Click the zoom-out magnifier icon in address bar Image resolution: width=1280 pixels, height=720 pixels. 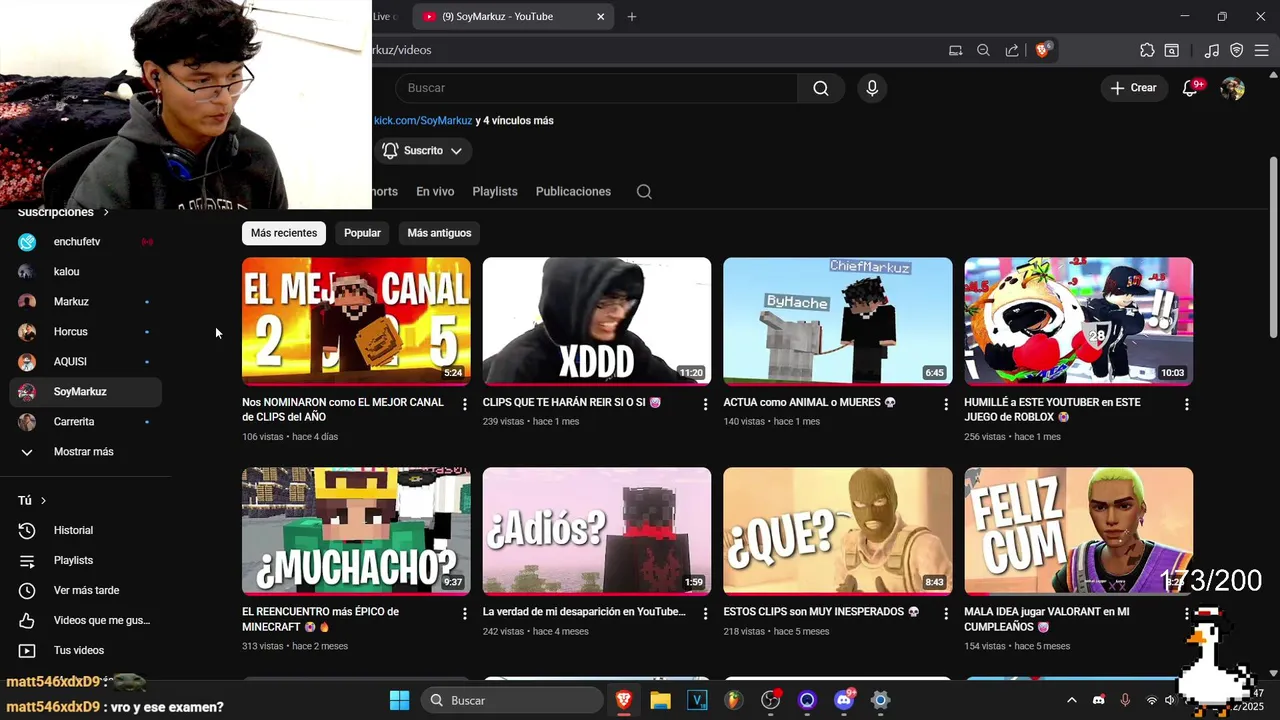[983, 50]
